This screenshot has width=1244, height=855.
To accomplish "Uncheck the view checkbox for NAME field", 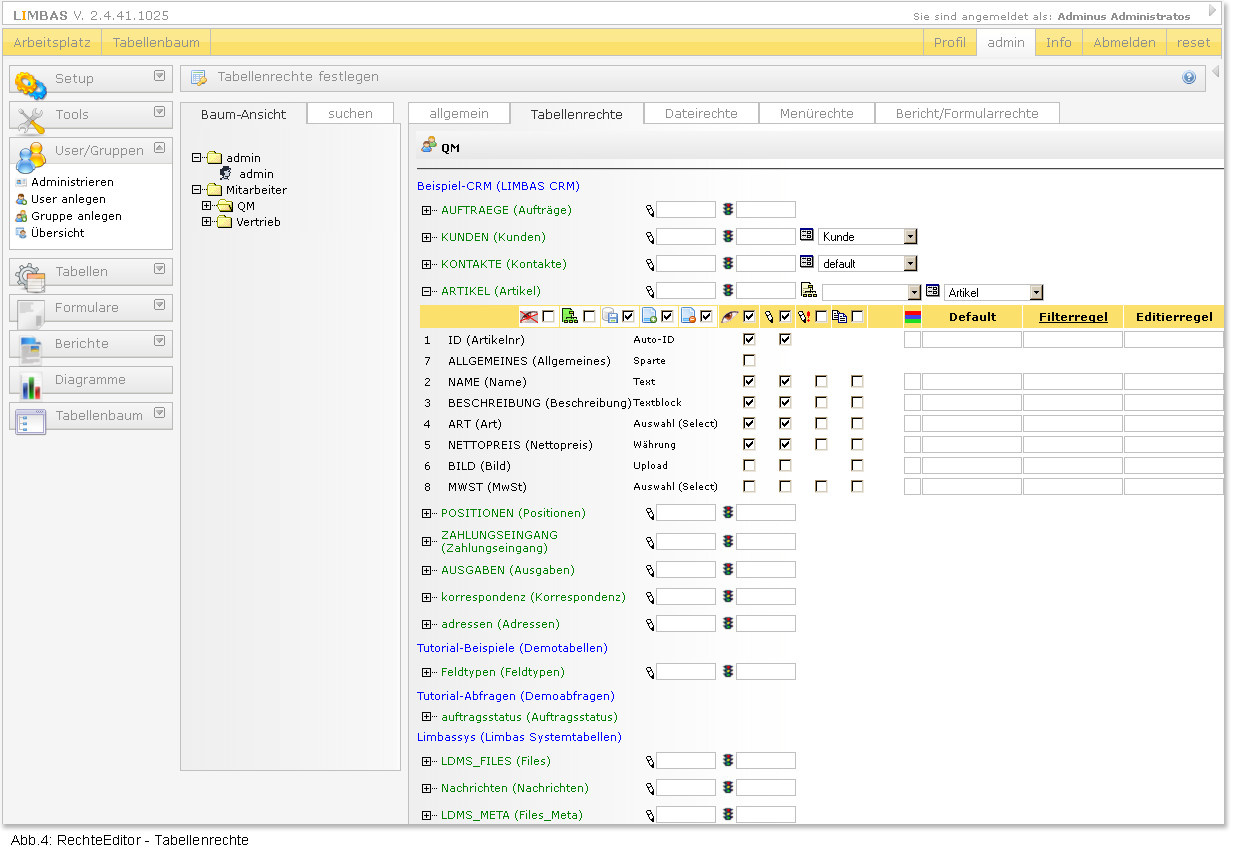I will click(x=749, y=382).
